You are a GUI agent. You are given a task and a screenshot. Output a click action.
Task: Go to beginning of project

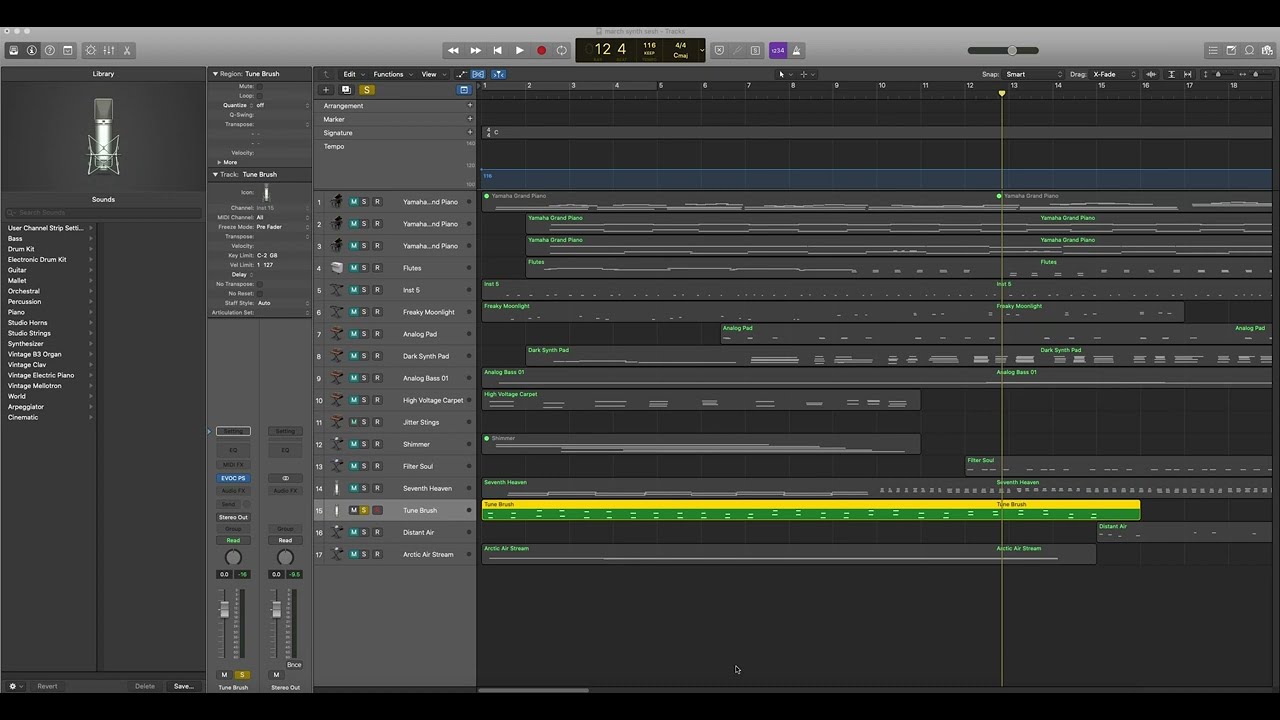click(x=497, y=50)
